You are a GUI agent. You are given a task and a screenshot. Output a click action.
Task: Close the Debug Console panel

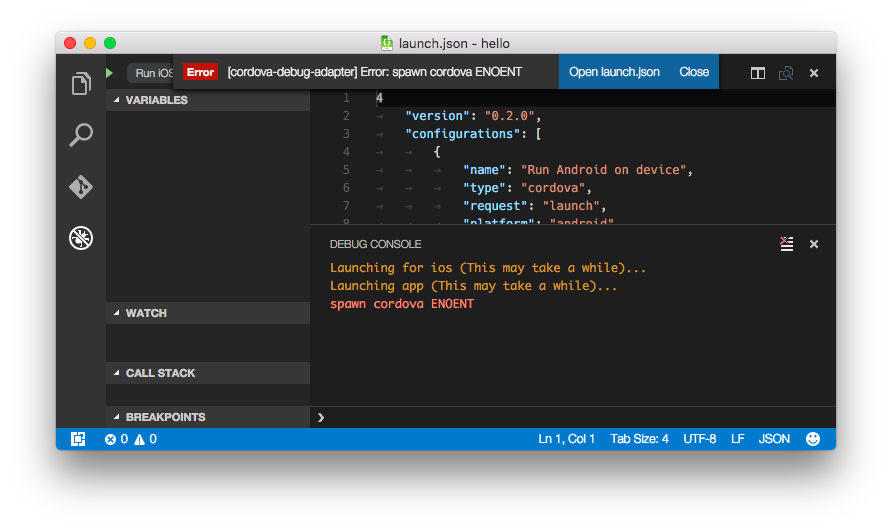click(x=813, y=244)
